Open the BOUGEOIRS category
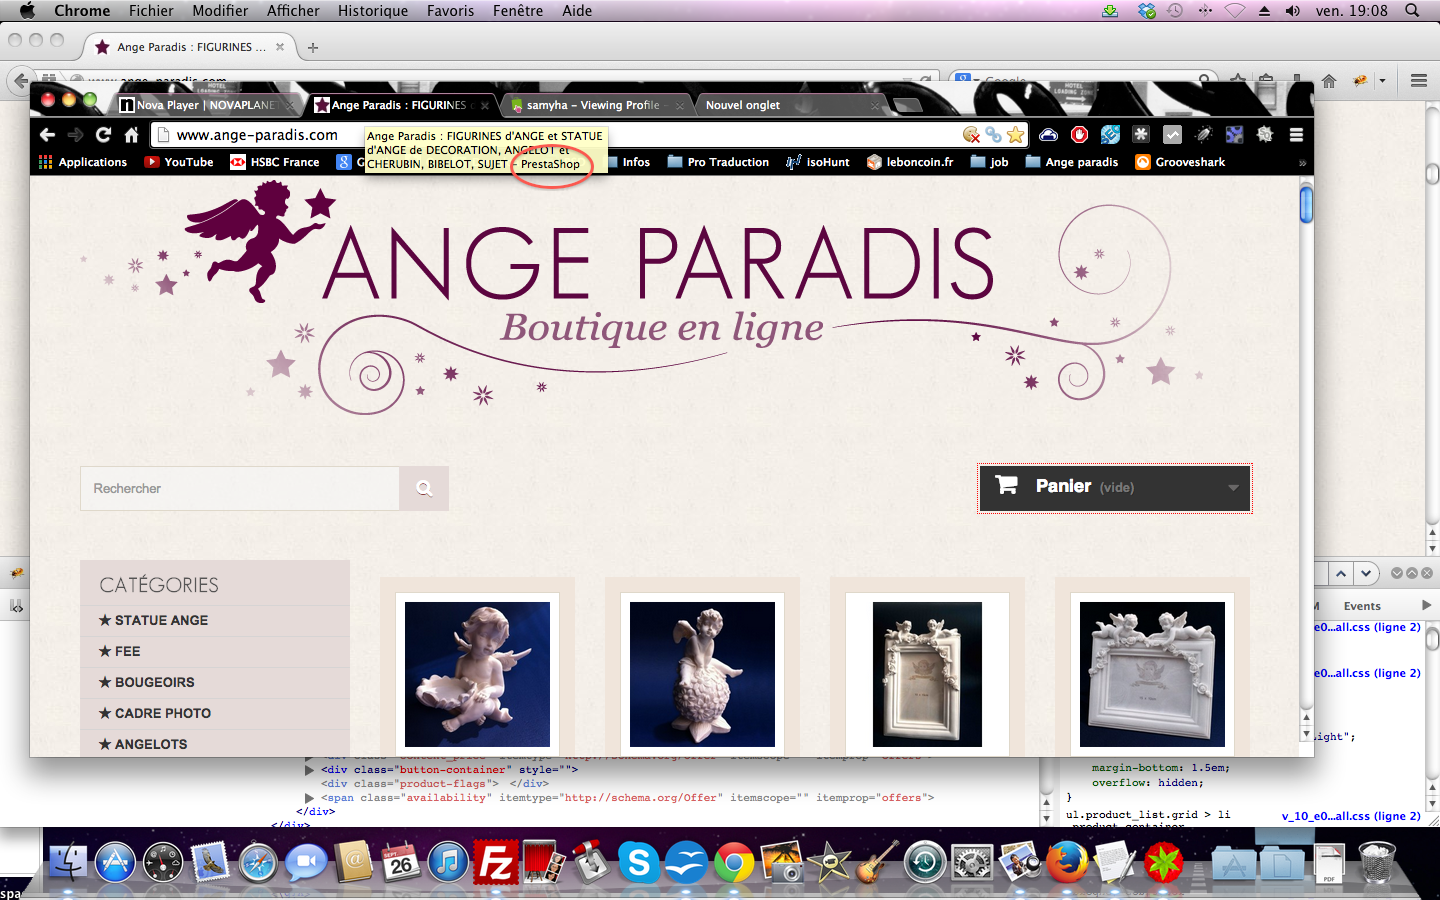The width and height of the screenshot is (1440, 900). tap(154, 682)
